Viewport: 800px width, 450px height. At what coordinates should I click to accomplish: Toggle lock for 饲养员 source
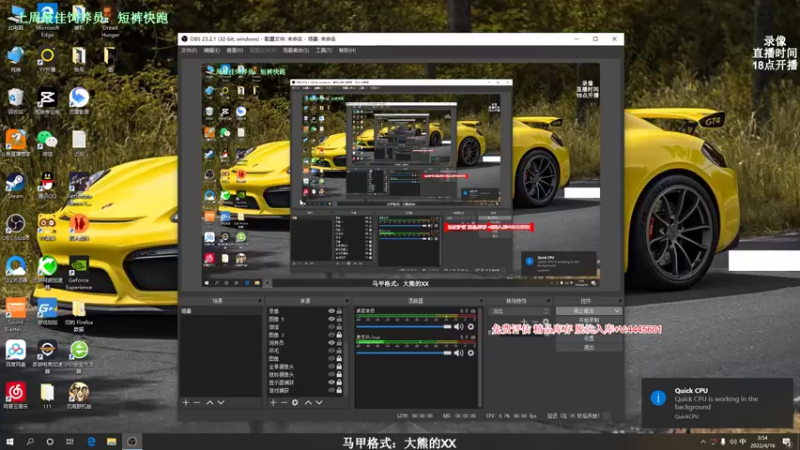coord(339,343)
